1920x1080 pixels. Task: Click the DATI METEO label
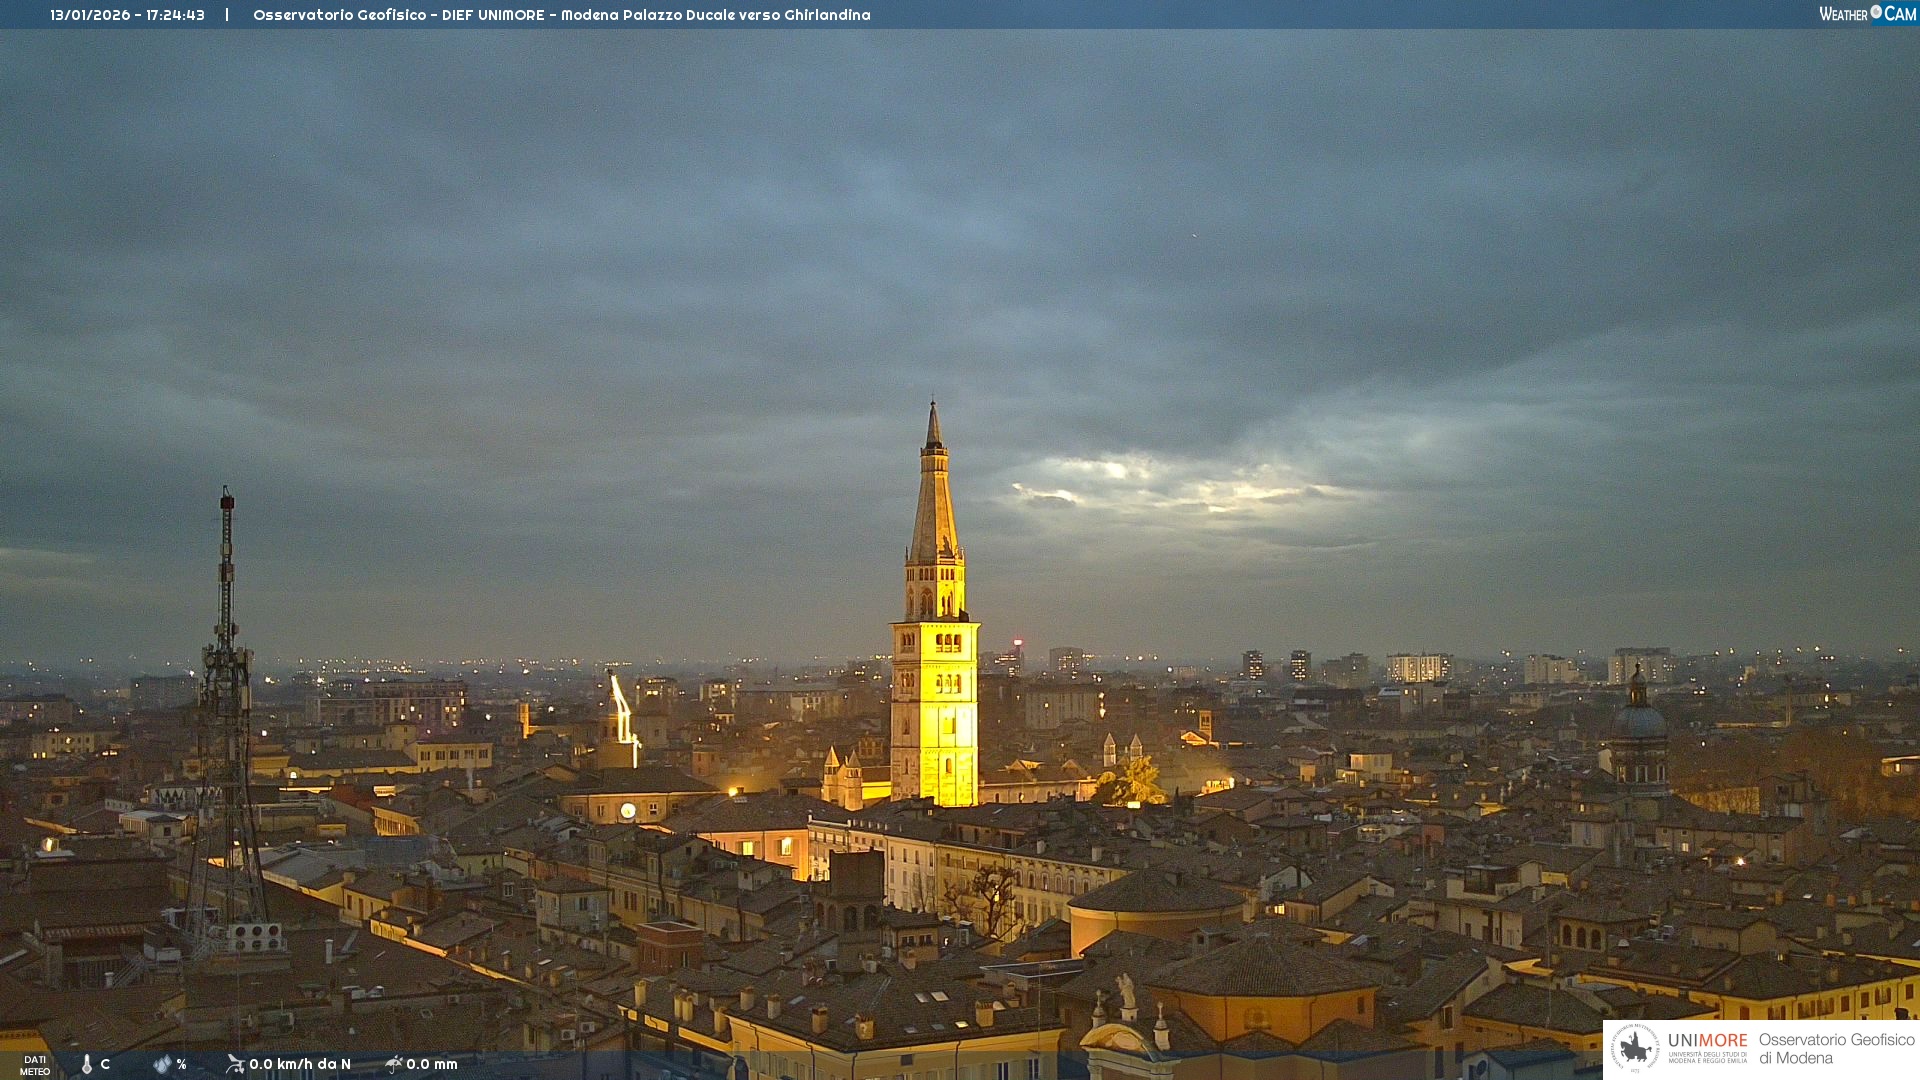click(35, 1065)
